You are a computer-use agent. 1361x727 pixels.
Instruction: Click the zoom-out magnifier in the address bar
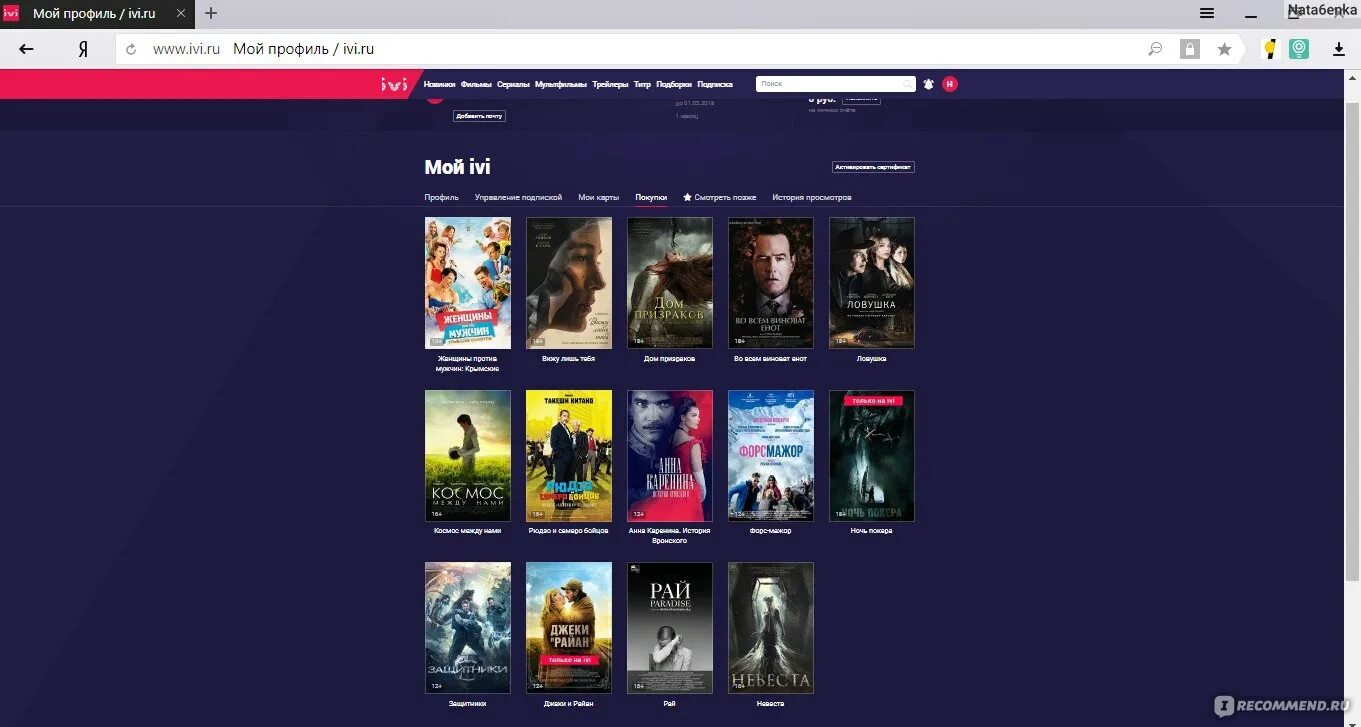click(1155, 48)
